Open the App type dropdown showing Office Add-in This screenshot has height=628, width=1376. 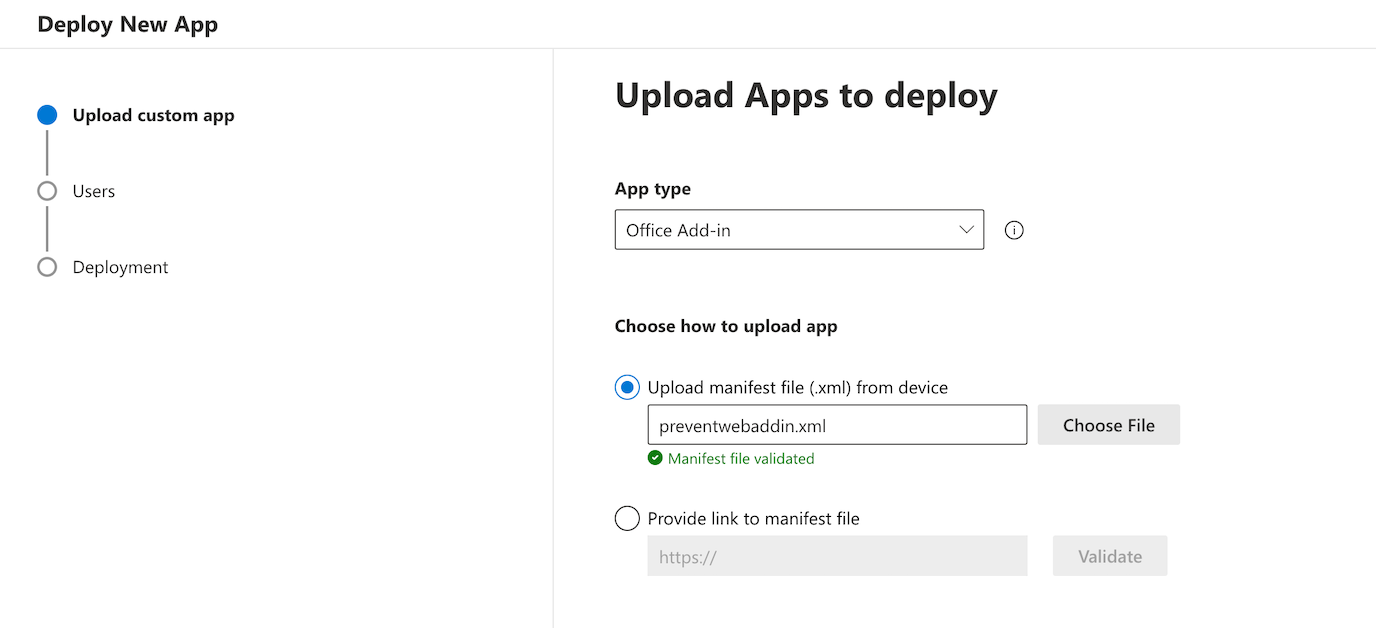coord(798,229)
